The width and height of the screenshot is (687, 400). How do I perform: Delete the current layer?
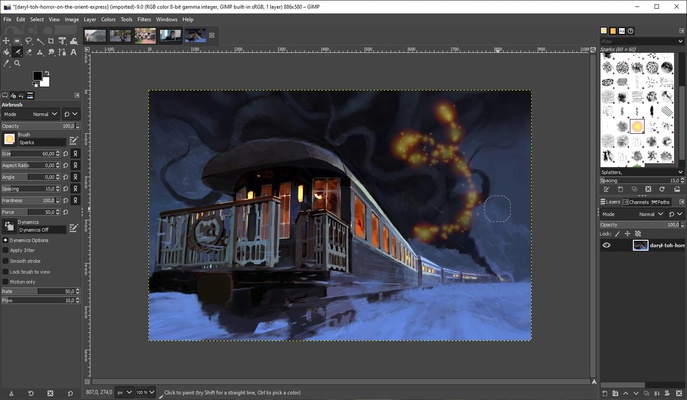point(679,393)
